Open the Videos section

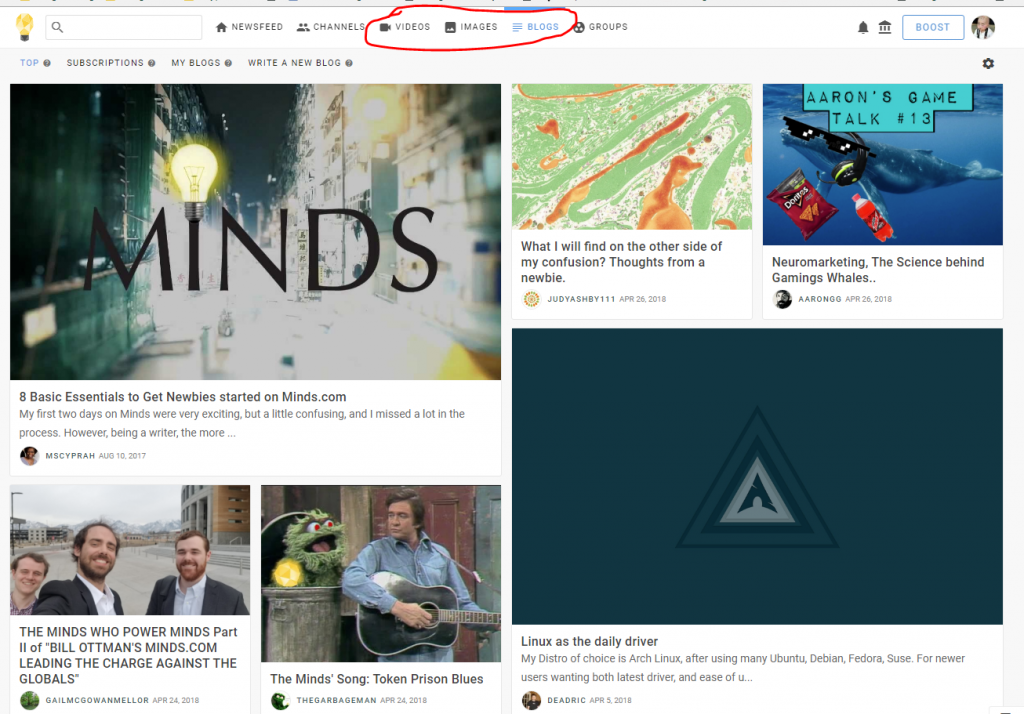pyautogui.click(x=405, y=27)
